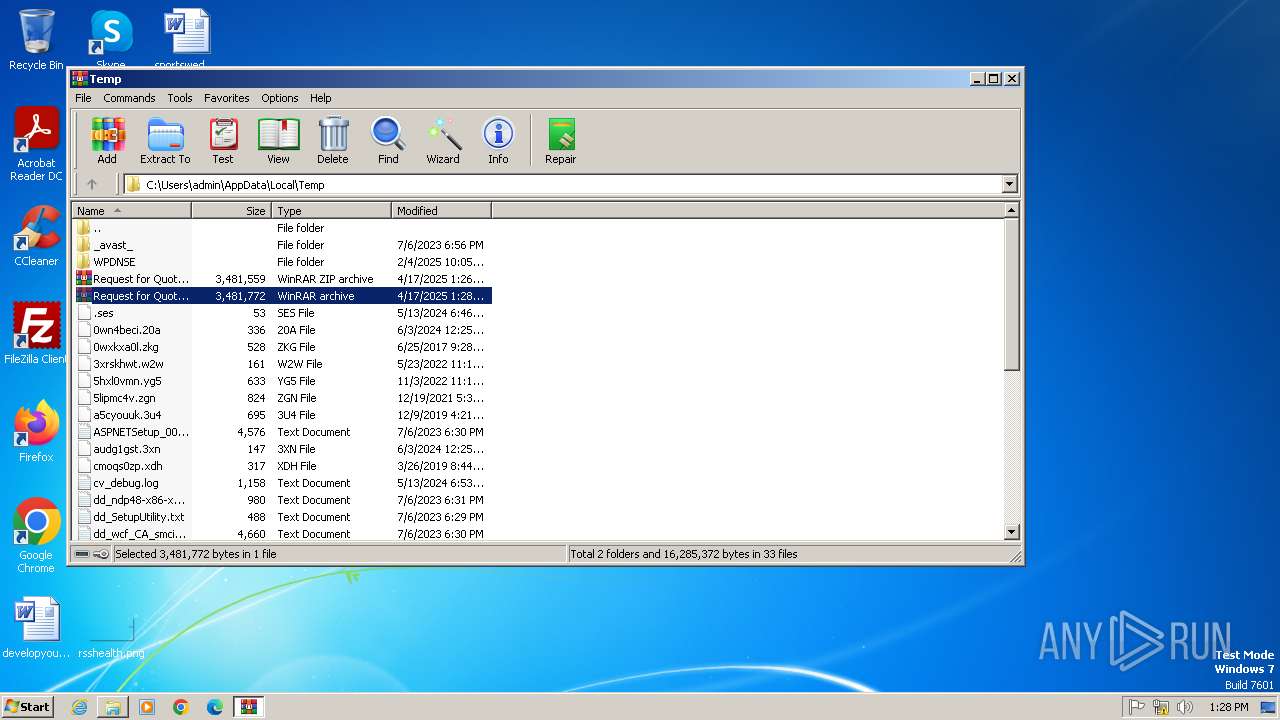Click the address path input field
This screenshot has width=1280, height=720.
click(x=563, y=184)
